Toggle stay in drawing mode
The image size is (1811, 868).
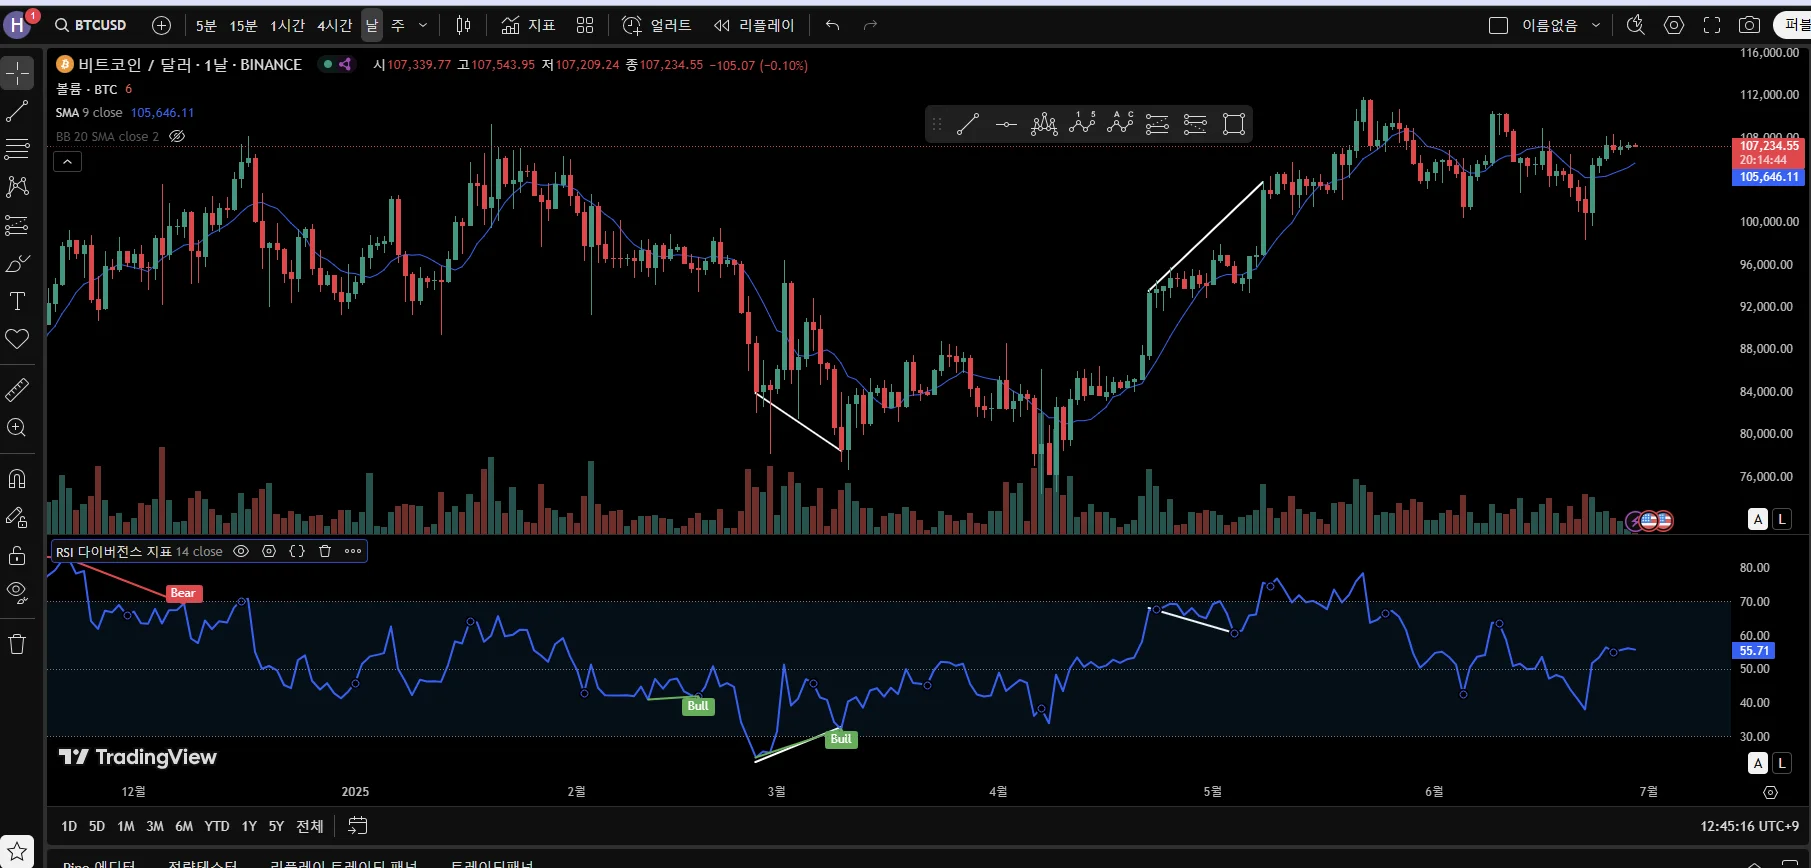pyautogui.click(x=17, y=517)
